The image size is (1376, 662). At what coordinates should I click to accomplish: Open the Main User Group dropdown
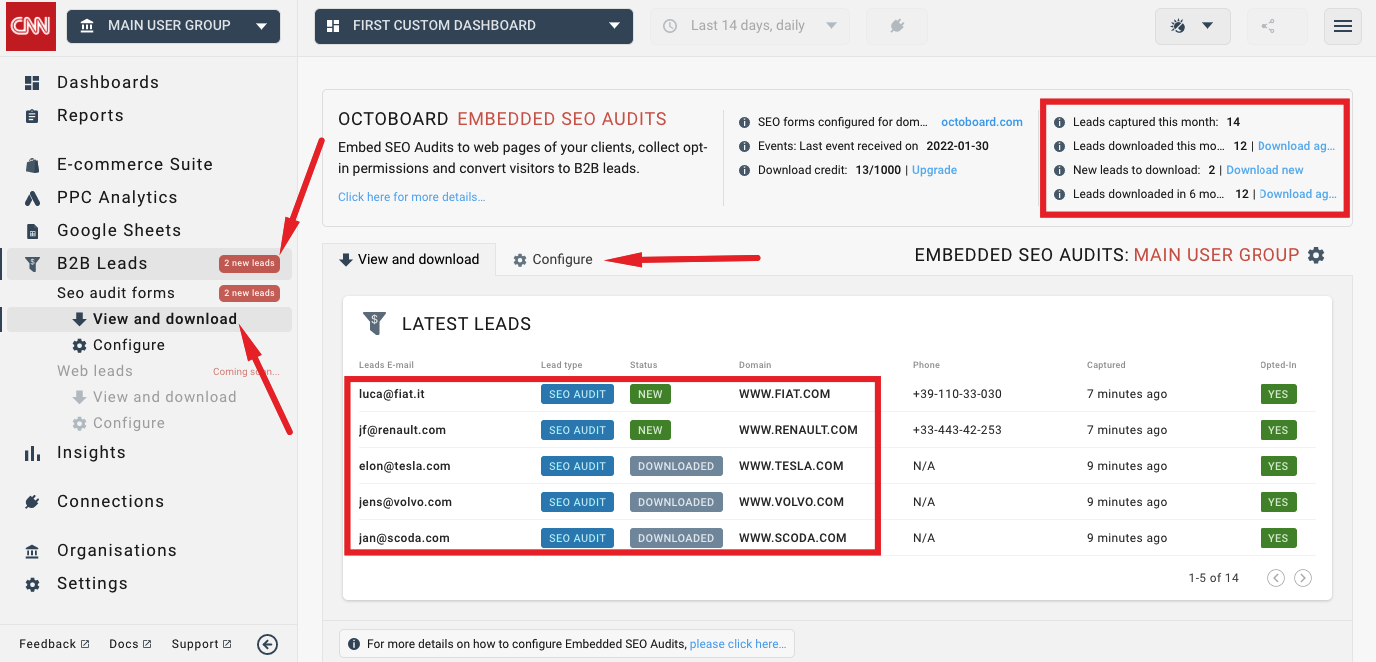click(174, 26)
